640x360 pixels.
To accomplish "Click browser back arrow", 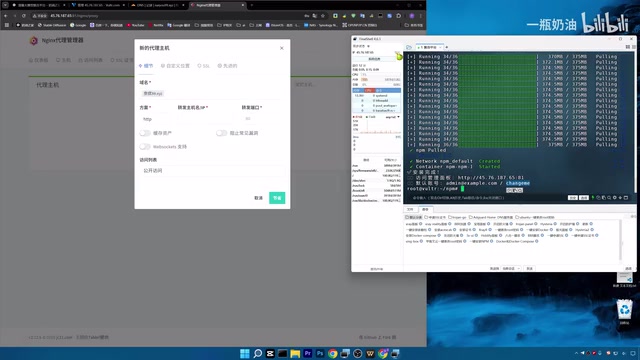I will point(6,16).
